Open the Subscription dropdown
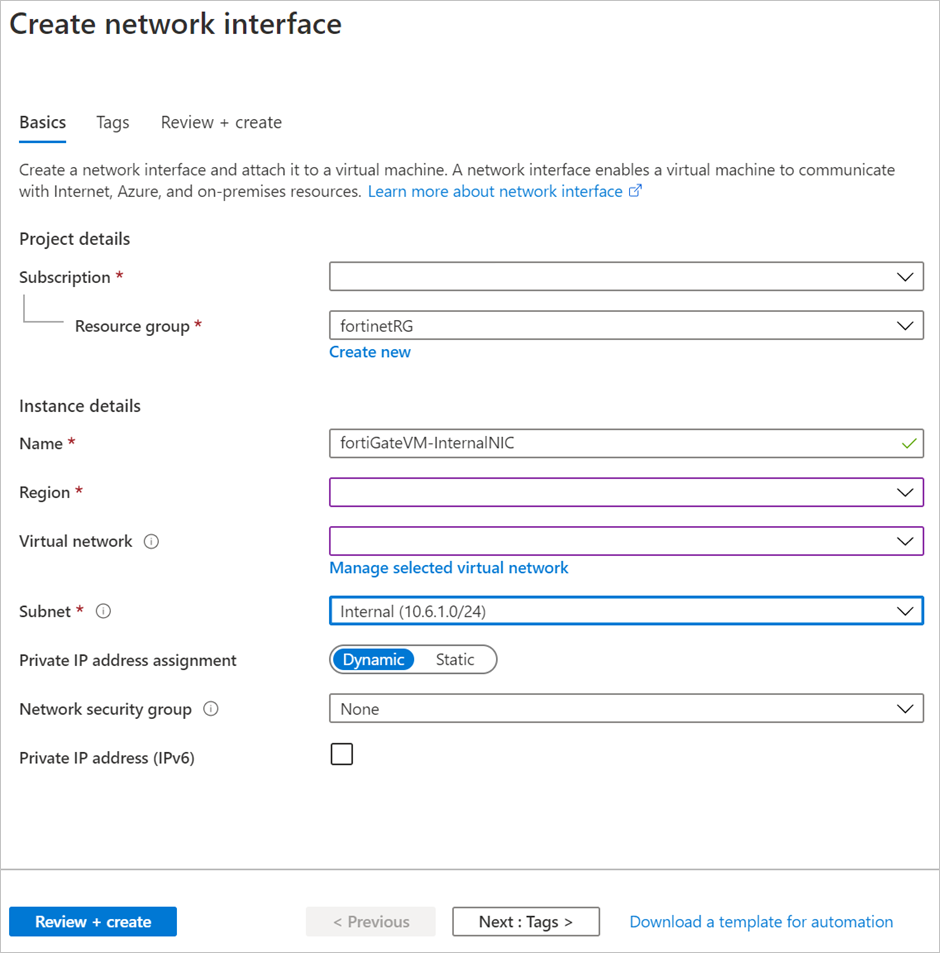 626,277
